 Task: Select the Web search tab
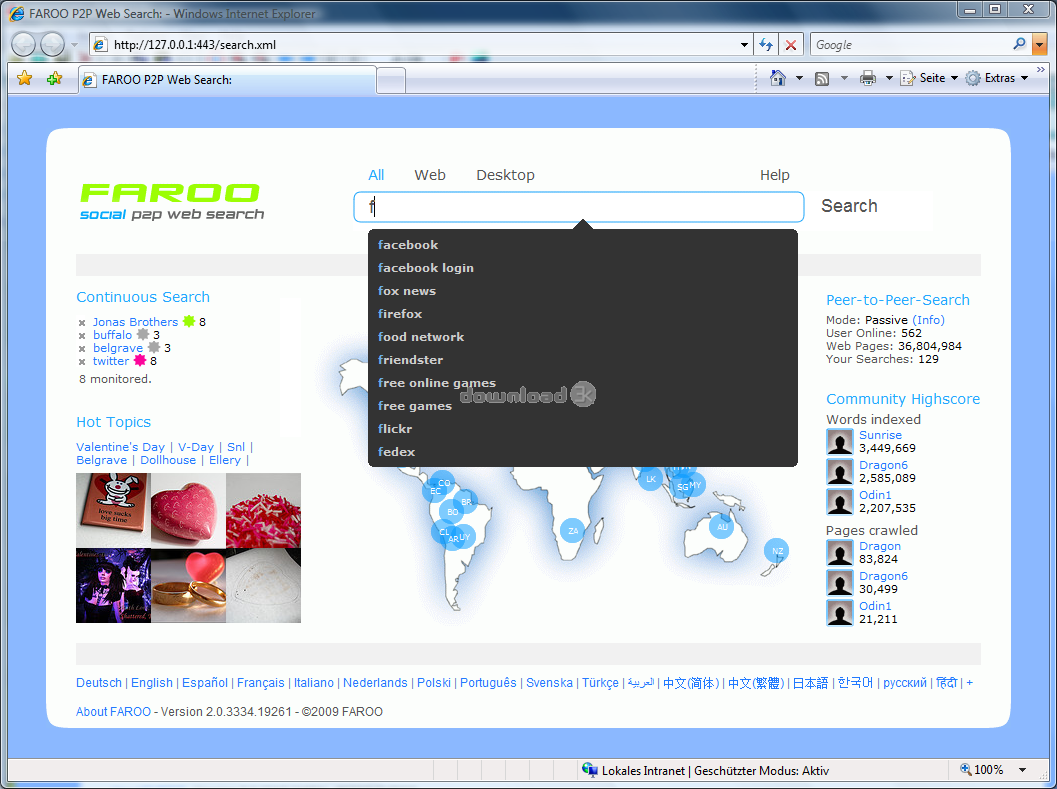[x=430, y=175]
